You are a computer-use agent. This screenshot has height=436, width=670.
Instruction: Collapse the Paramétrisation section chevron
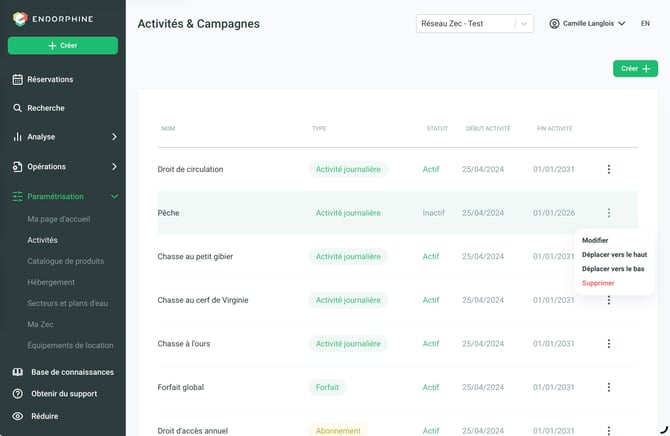tap(114, 197)
